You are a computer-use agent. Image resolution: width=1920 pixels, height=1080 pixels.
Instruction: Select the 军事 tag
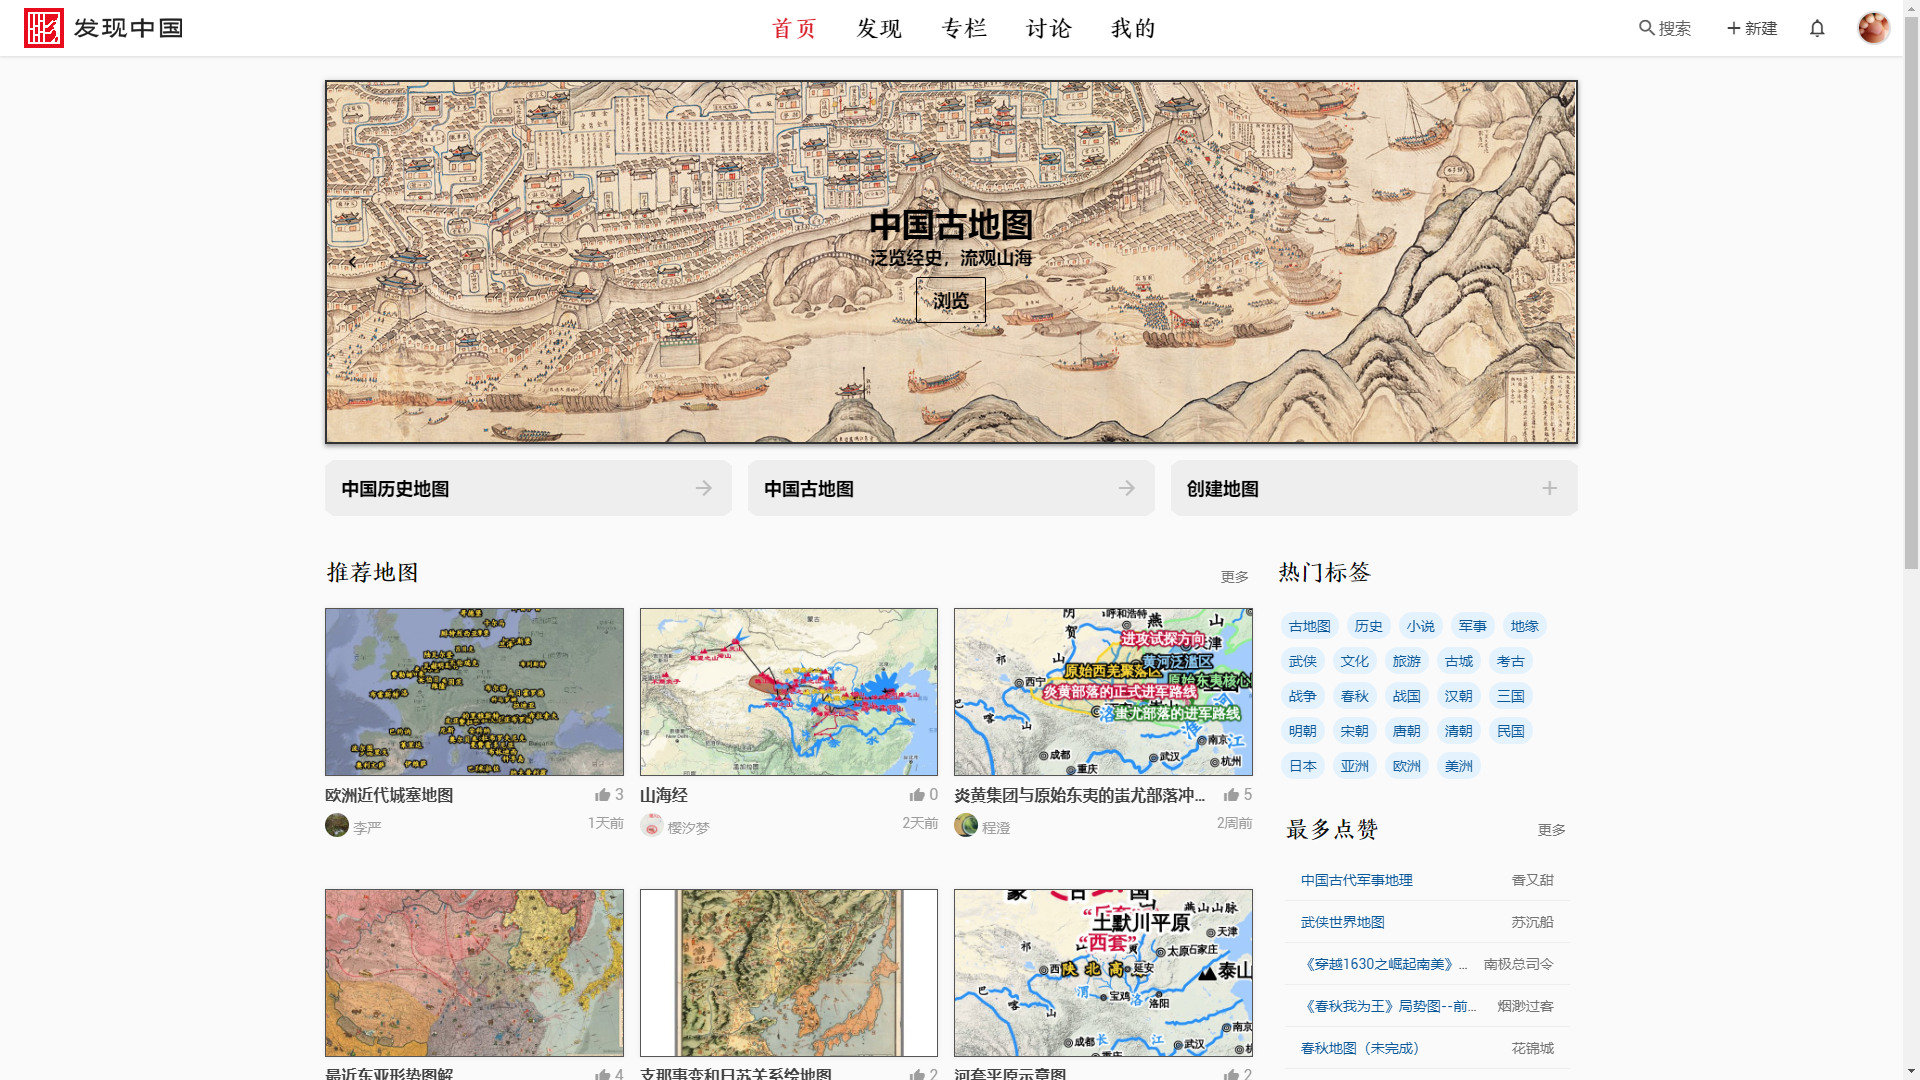1473,626
